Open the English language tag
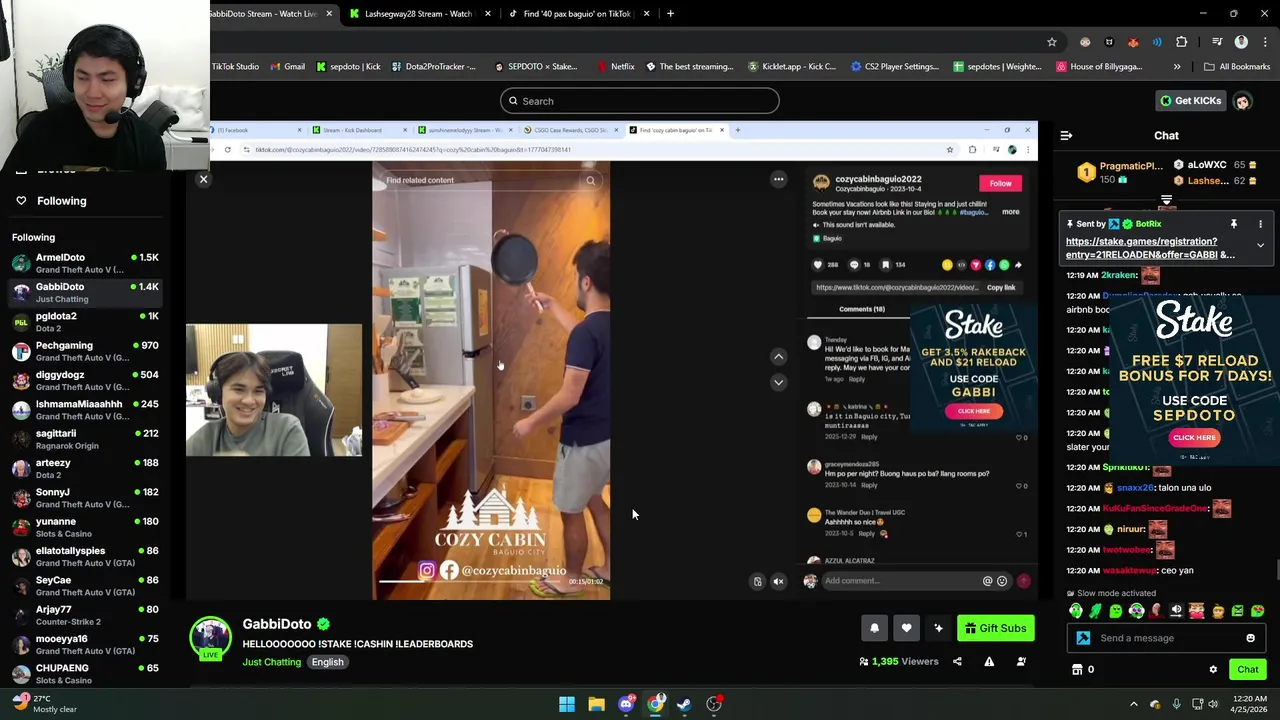 pyautogui.click(x=327, y=662)
